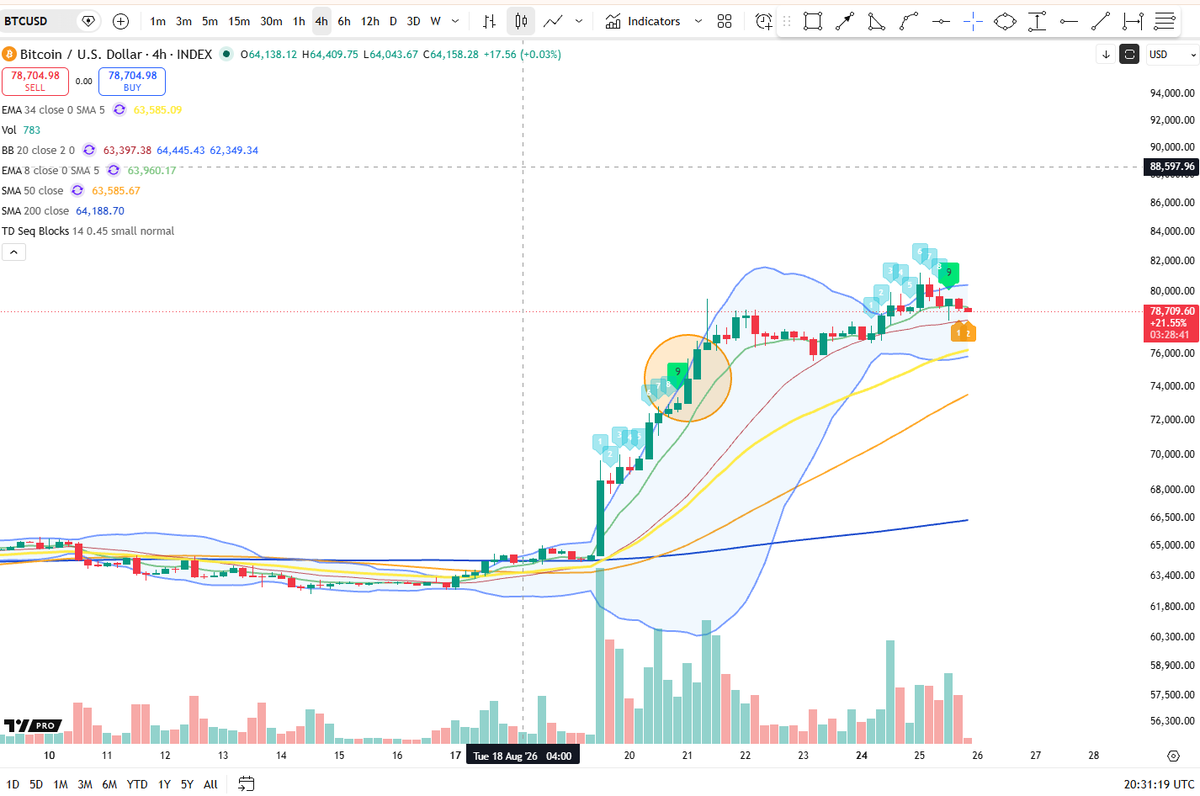This screenshot has height=796, width=1200.
Task: Click the green market status dot
Action: [x=228, y=54]
